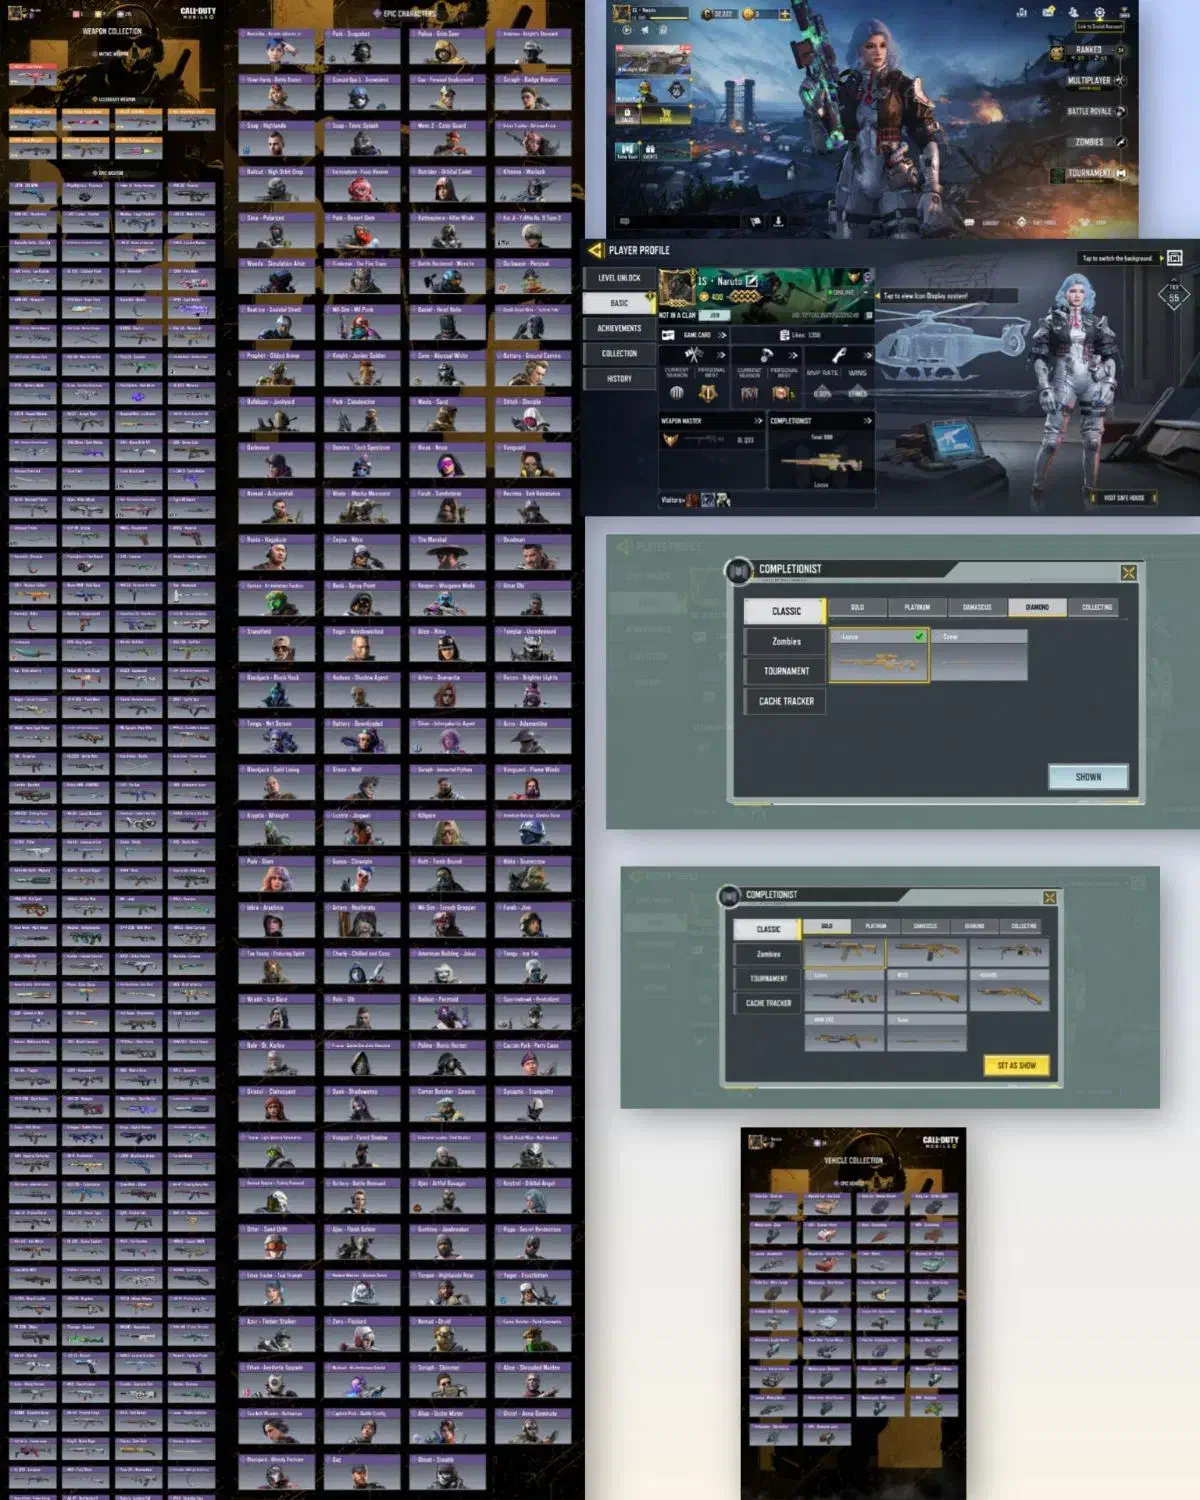
Task: Close the upper Completionist dialog
Action: 1128,573
